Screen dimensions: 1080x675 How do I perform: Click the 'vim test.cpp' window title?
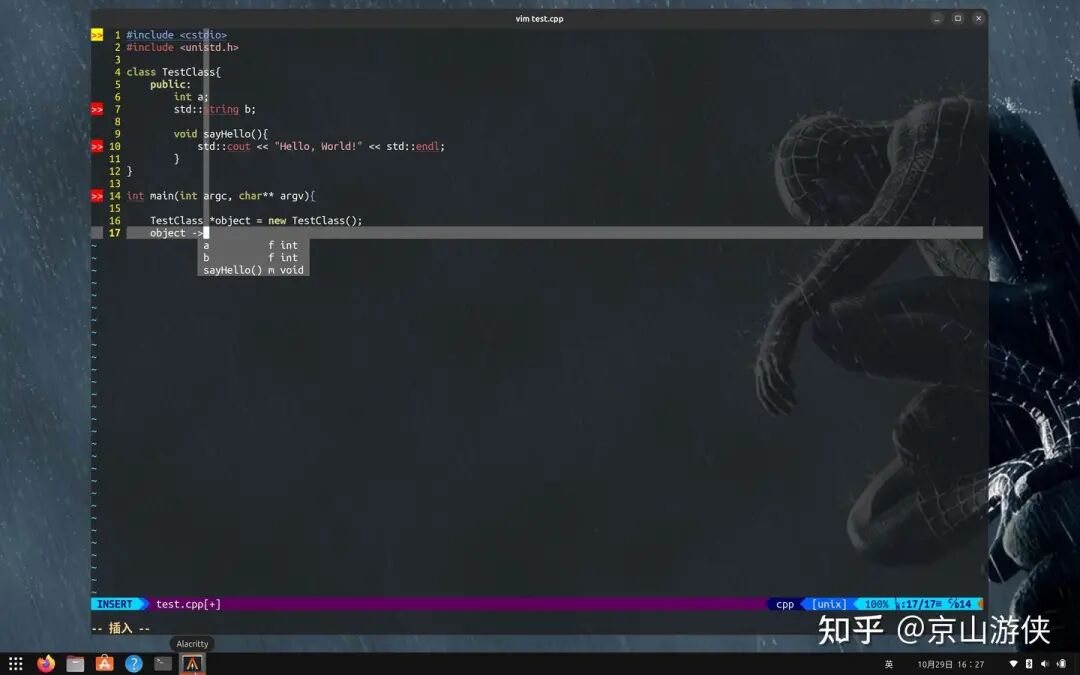tap(539, 19)
